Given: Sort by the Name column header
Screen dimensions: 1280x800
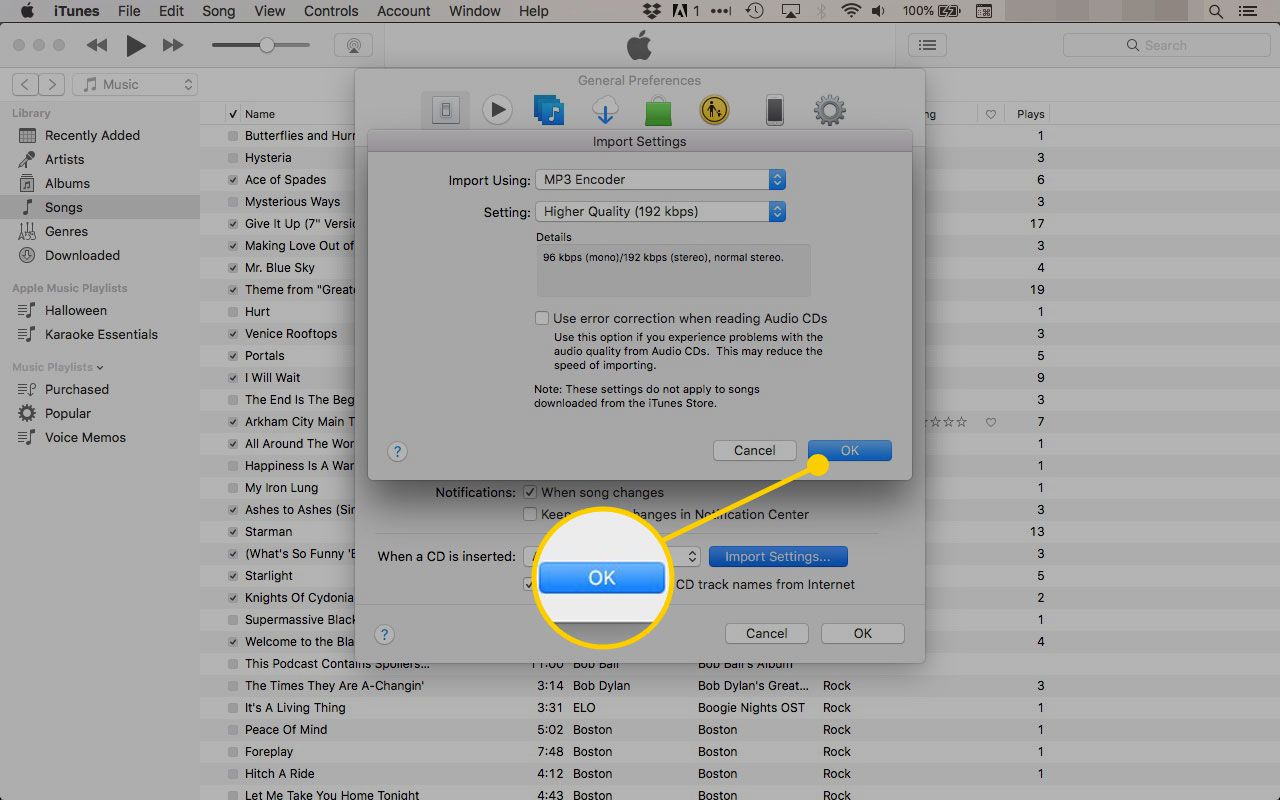Looking at the screenshot, I should [x=260, y=114].
